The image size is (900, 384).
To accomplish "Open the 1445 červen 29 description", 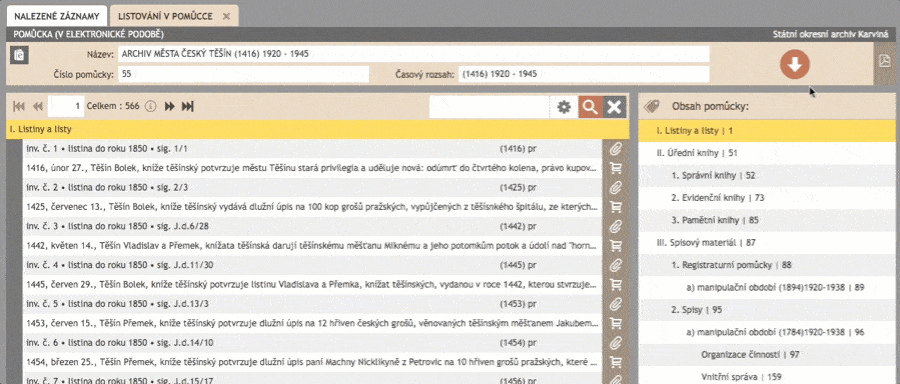I will 313,285.
